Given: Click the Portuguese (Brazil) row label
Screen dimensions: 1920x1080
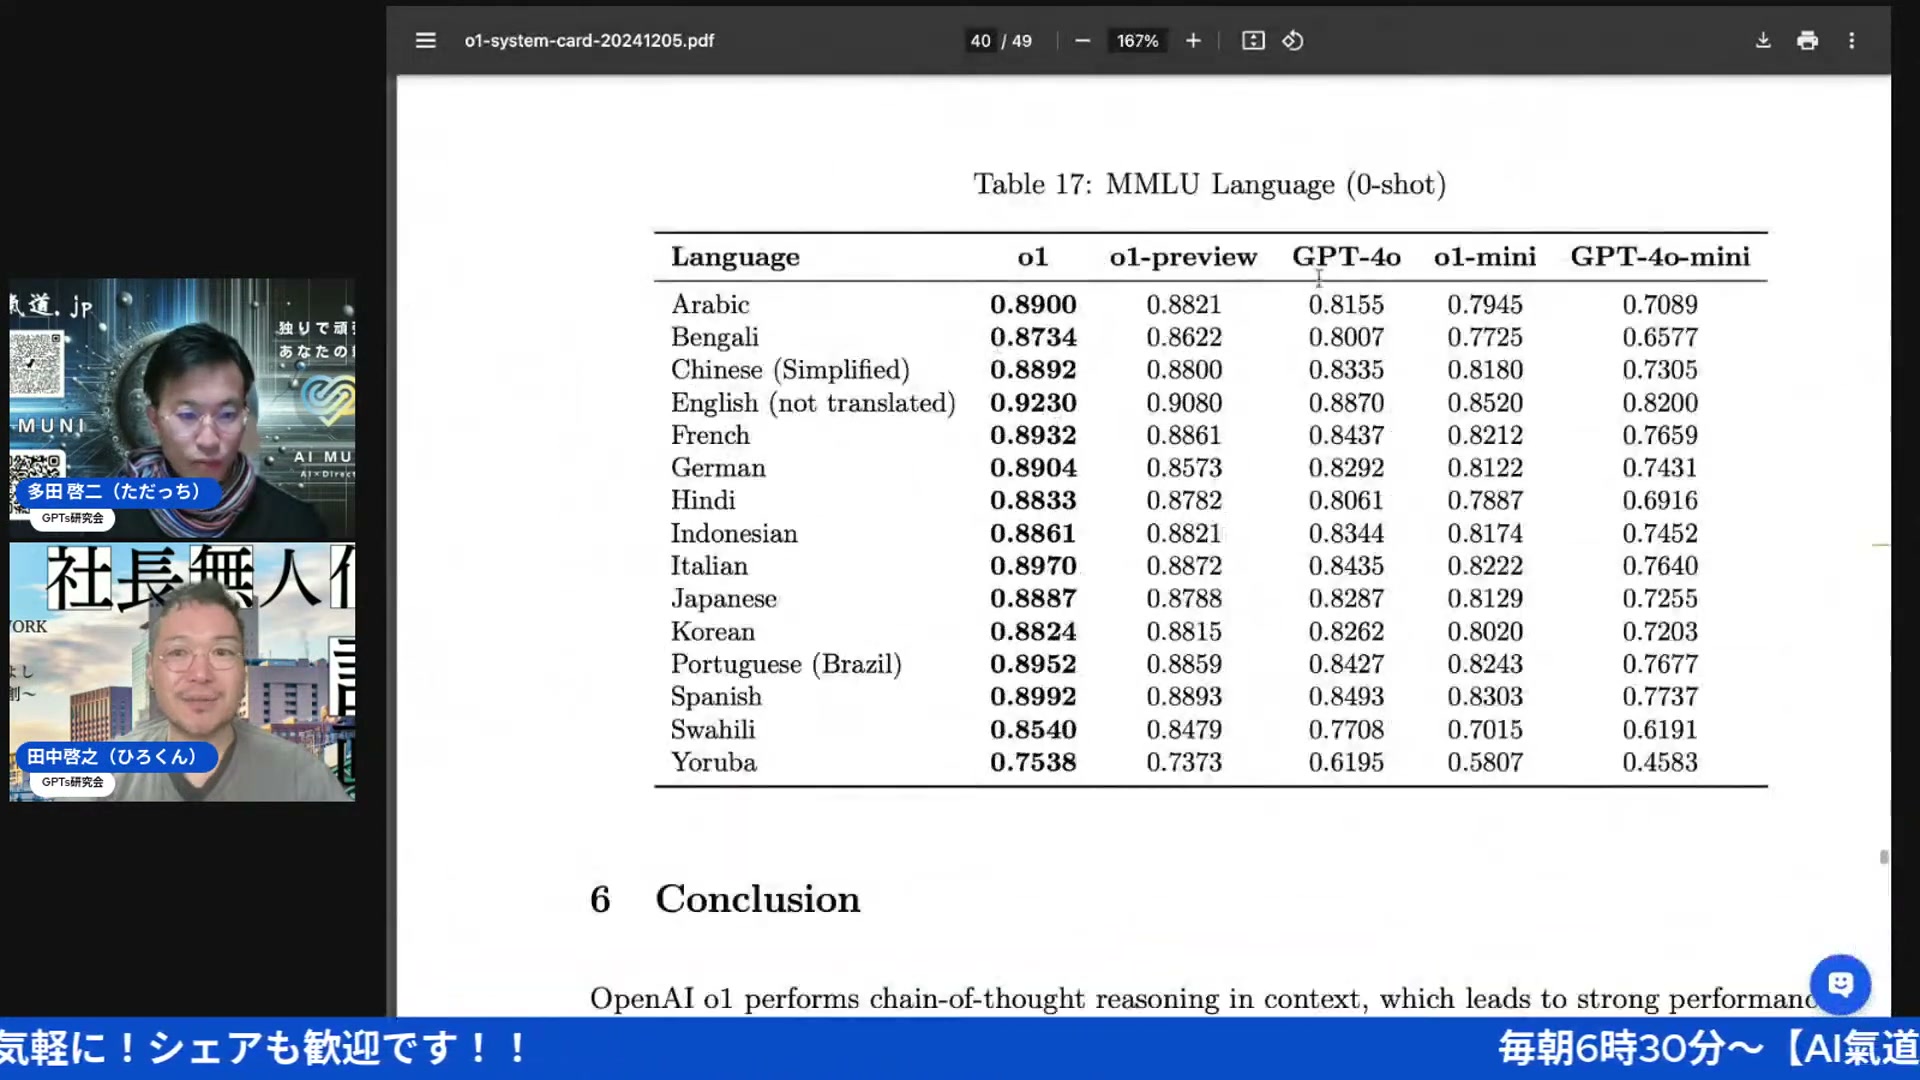Looking at the screenshot, I should pyautogui.click(x=786, y=664).
